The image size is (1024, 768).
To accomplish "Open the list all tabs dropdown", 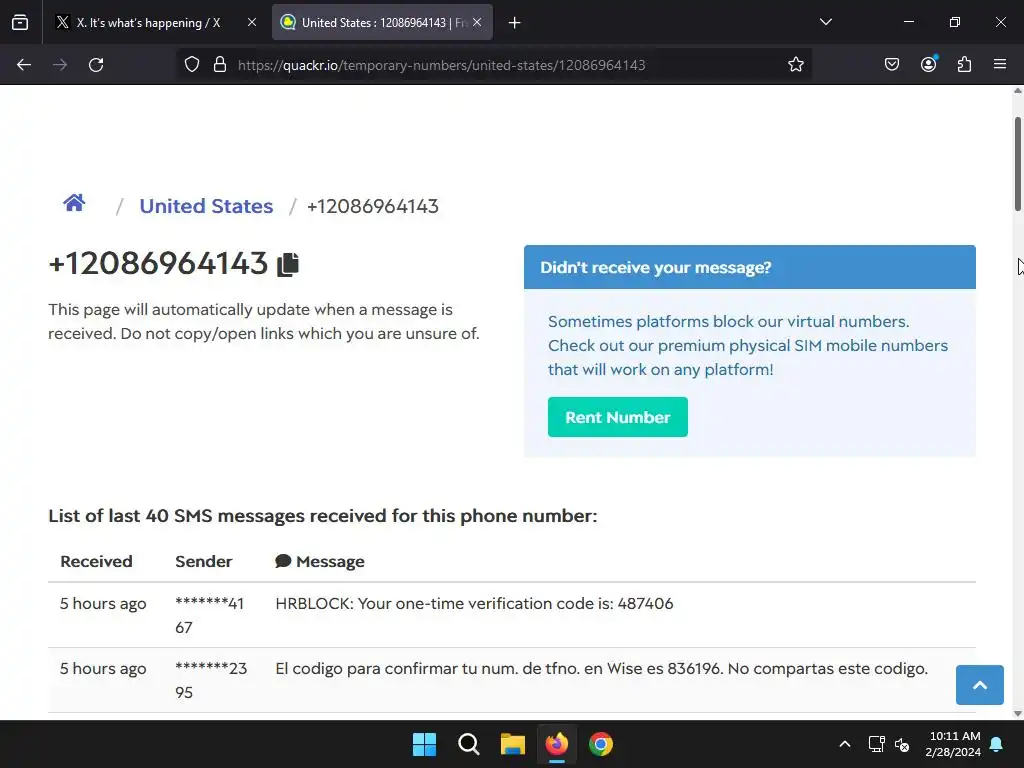I will [x=825, y=22].
